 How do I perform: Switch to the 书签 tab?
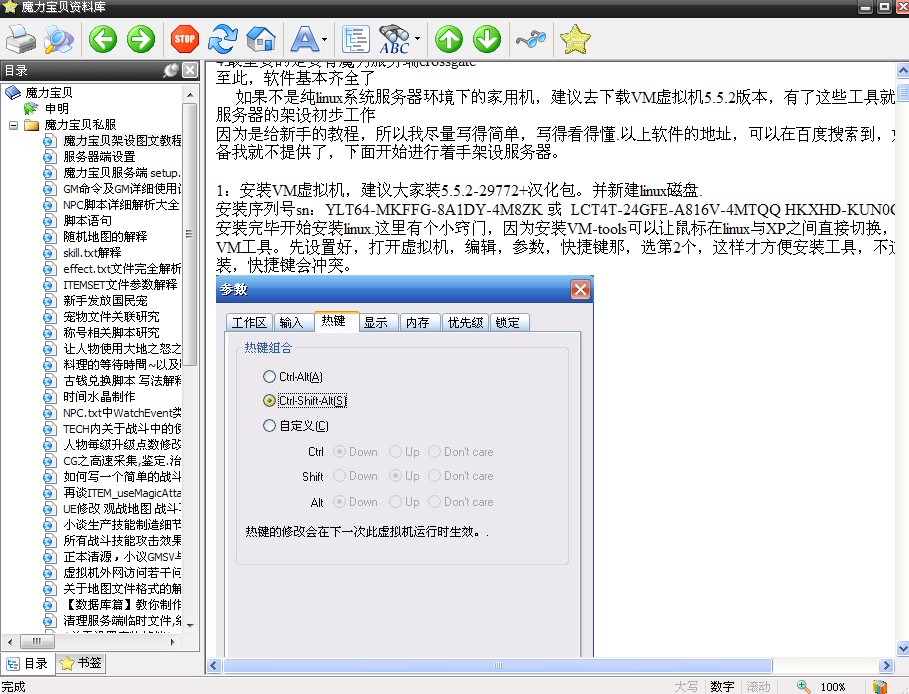point(81,663)
